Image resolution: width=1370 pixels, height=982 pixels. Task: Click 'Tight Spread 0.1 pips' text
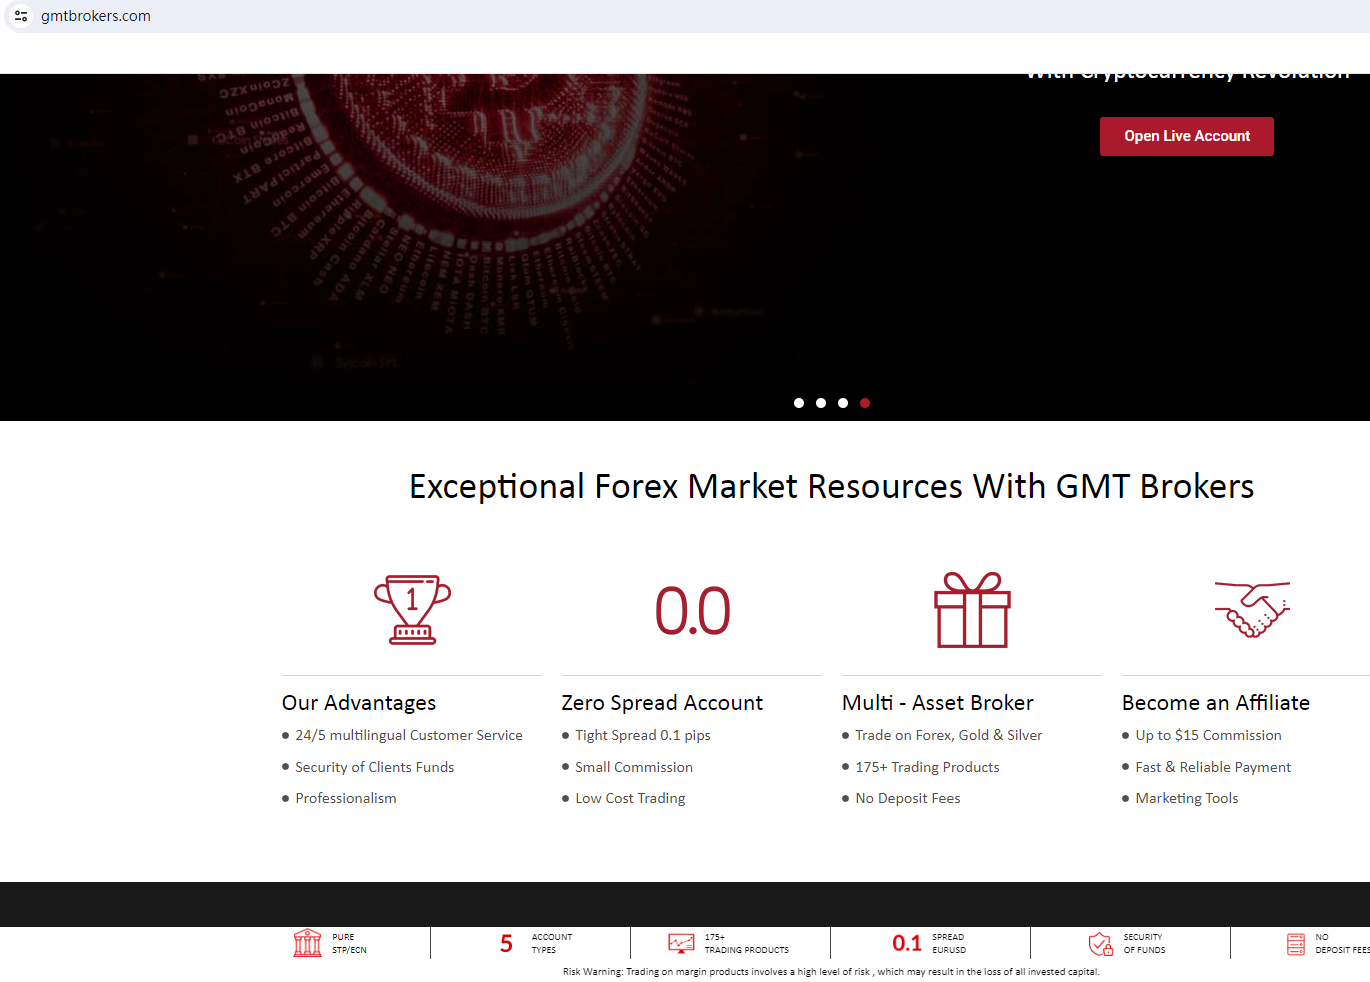[643, 735]
